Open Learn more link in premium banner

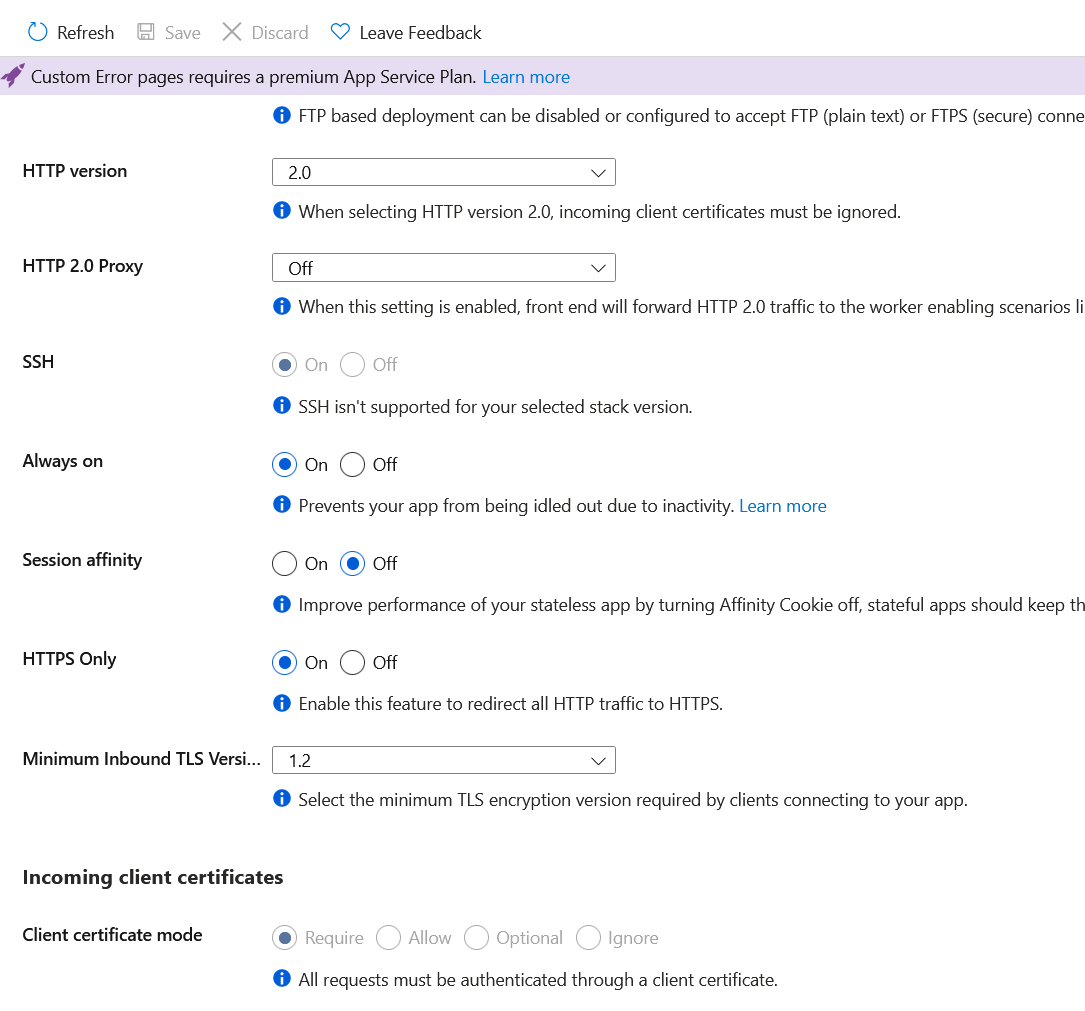pos(526,77)
